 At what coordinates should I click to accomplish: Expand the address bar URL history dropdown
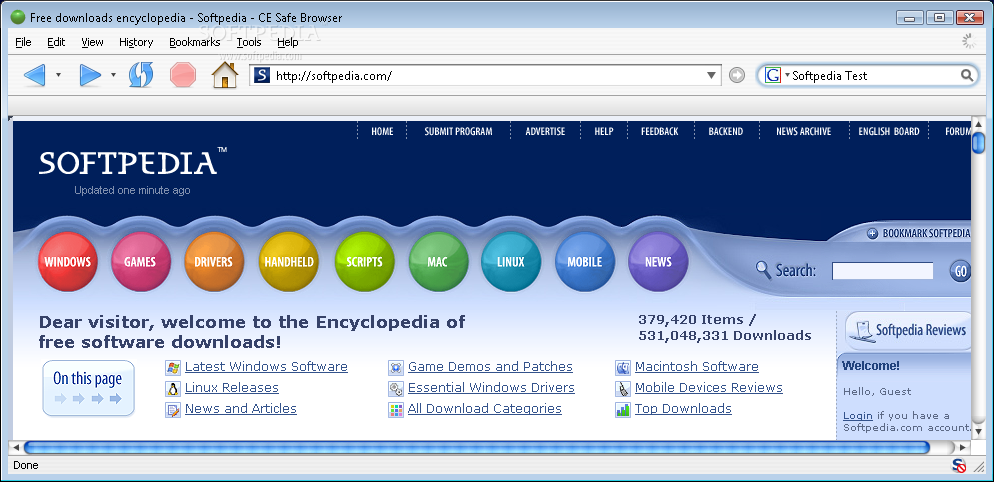[x=712, y=76]
